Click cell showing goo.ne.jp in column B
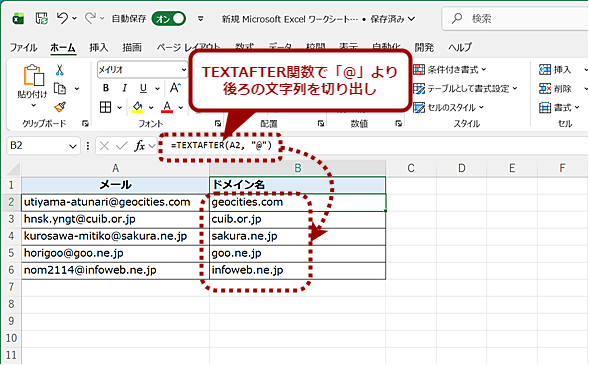 click(x=298, y=253)
